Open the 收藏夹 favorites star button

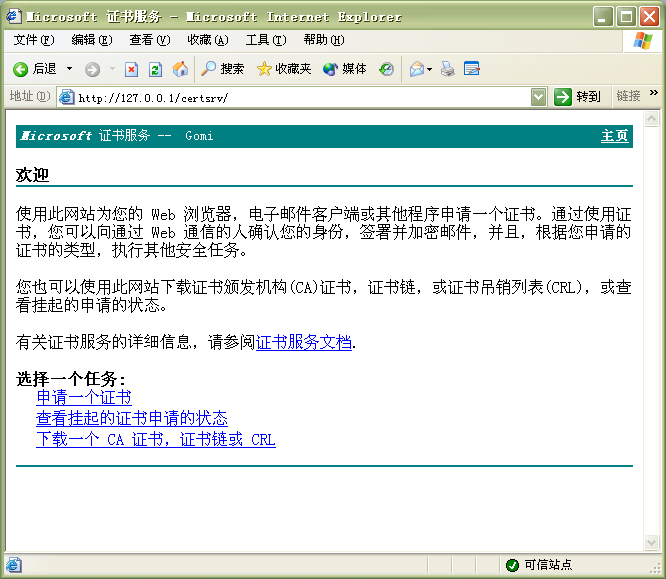pyautogui.click(x=284, y=69)
